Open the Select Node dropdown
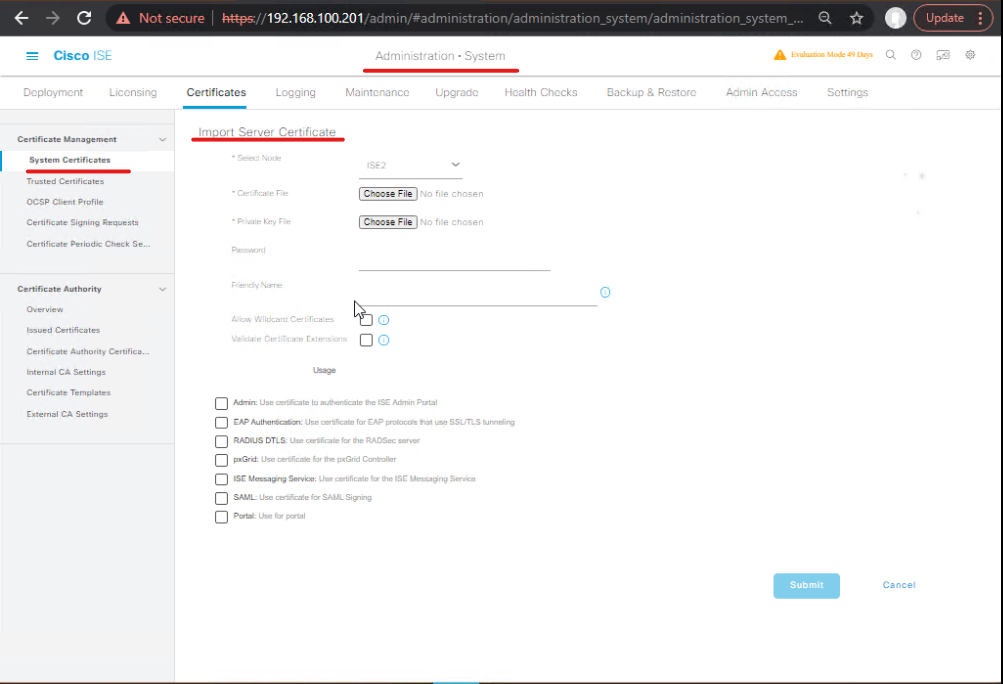 coord(411,165)
